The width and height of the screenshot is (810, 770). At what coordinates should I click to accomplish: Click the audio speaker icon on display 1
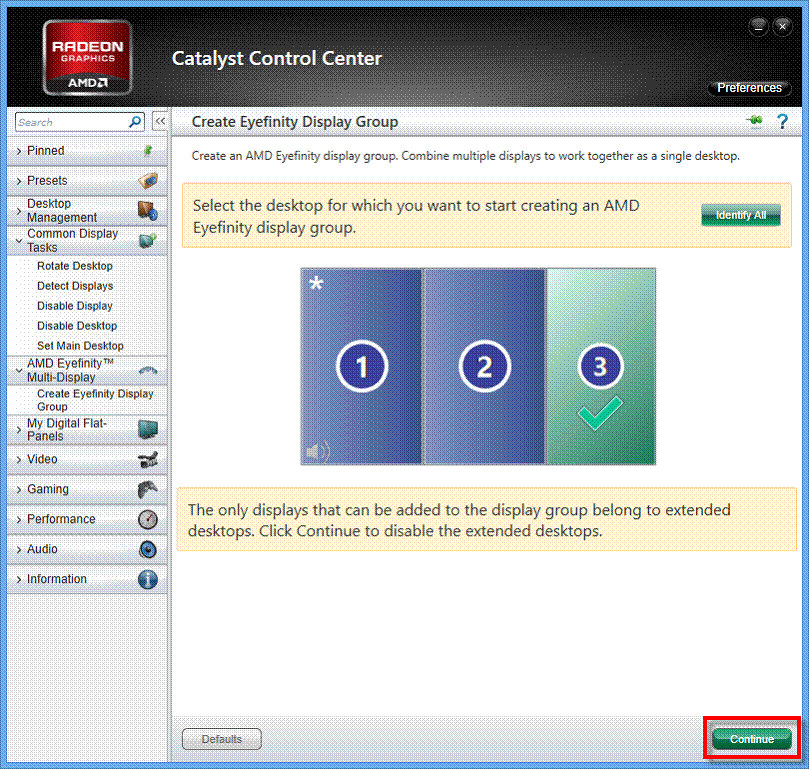[317, 451]
